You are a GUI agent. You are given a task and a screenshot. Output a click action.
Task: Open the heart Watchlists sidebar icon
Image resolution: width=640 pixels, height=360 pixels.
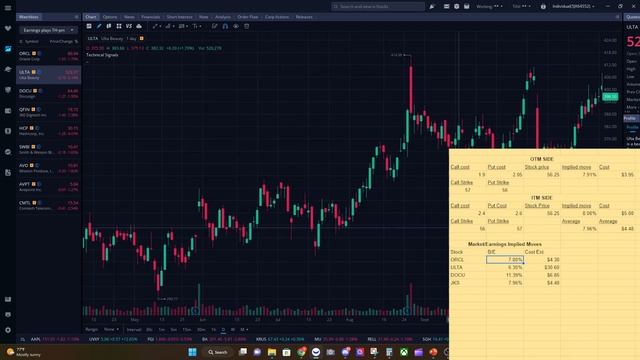[8, 28]
